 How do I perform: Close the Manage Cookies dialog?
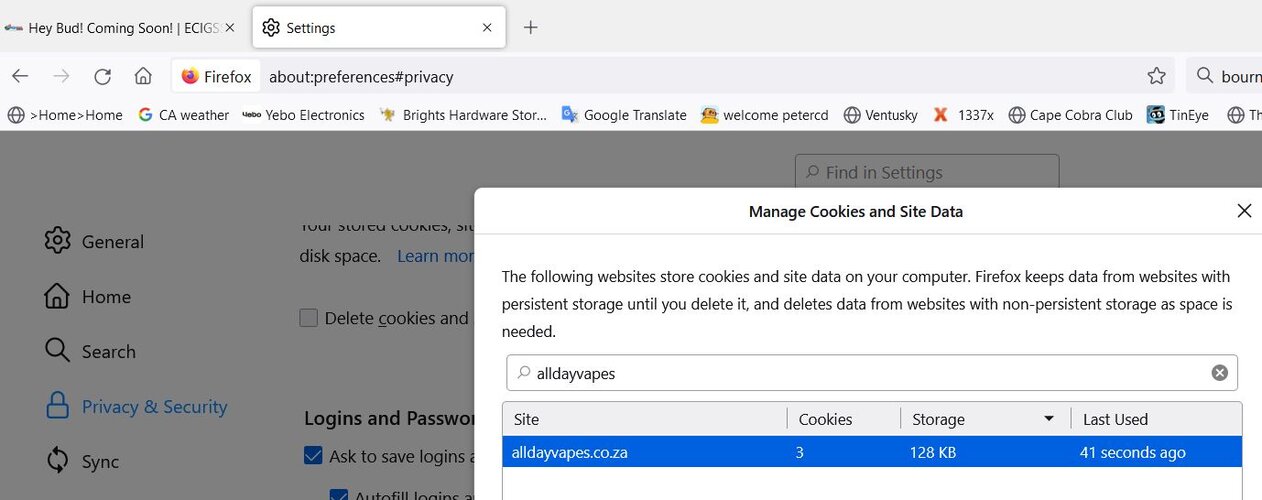pos(1244,211)
